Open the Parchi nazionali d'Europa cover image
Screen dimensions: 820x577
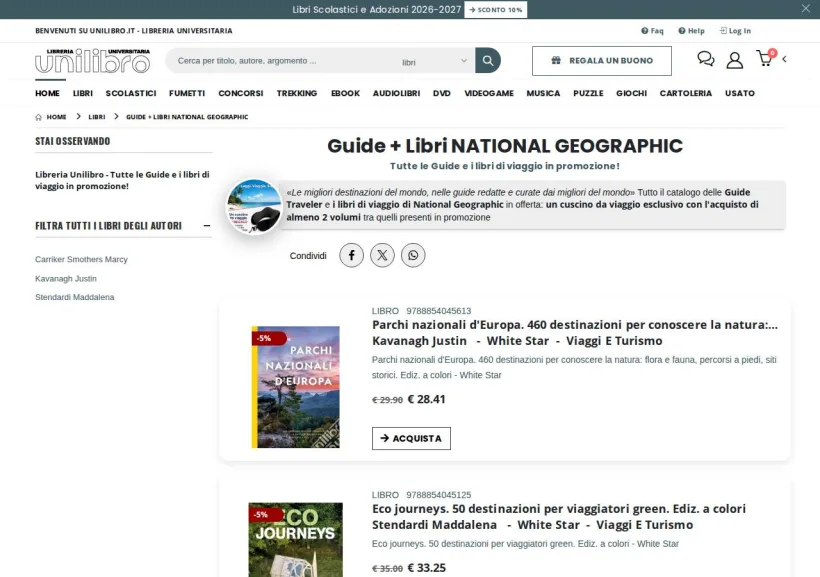click(295, 387)
